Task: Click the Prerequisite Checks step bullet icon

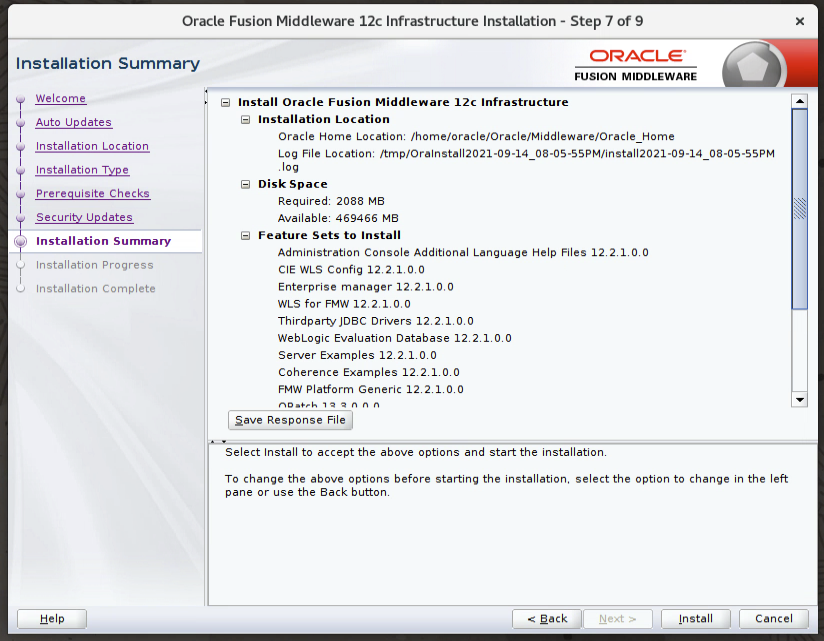Action: [x=20, y=194]
